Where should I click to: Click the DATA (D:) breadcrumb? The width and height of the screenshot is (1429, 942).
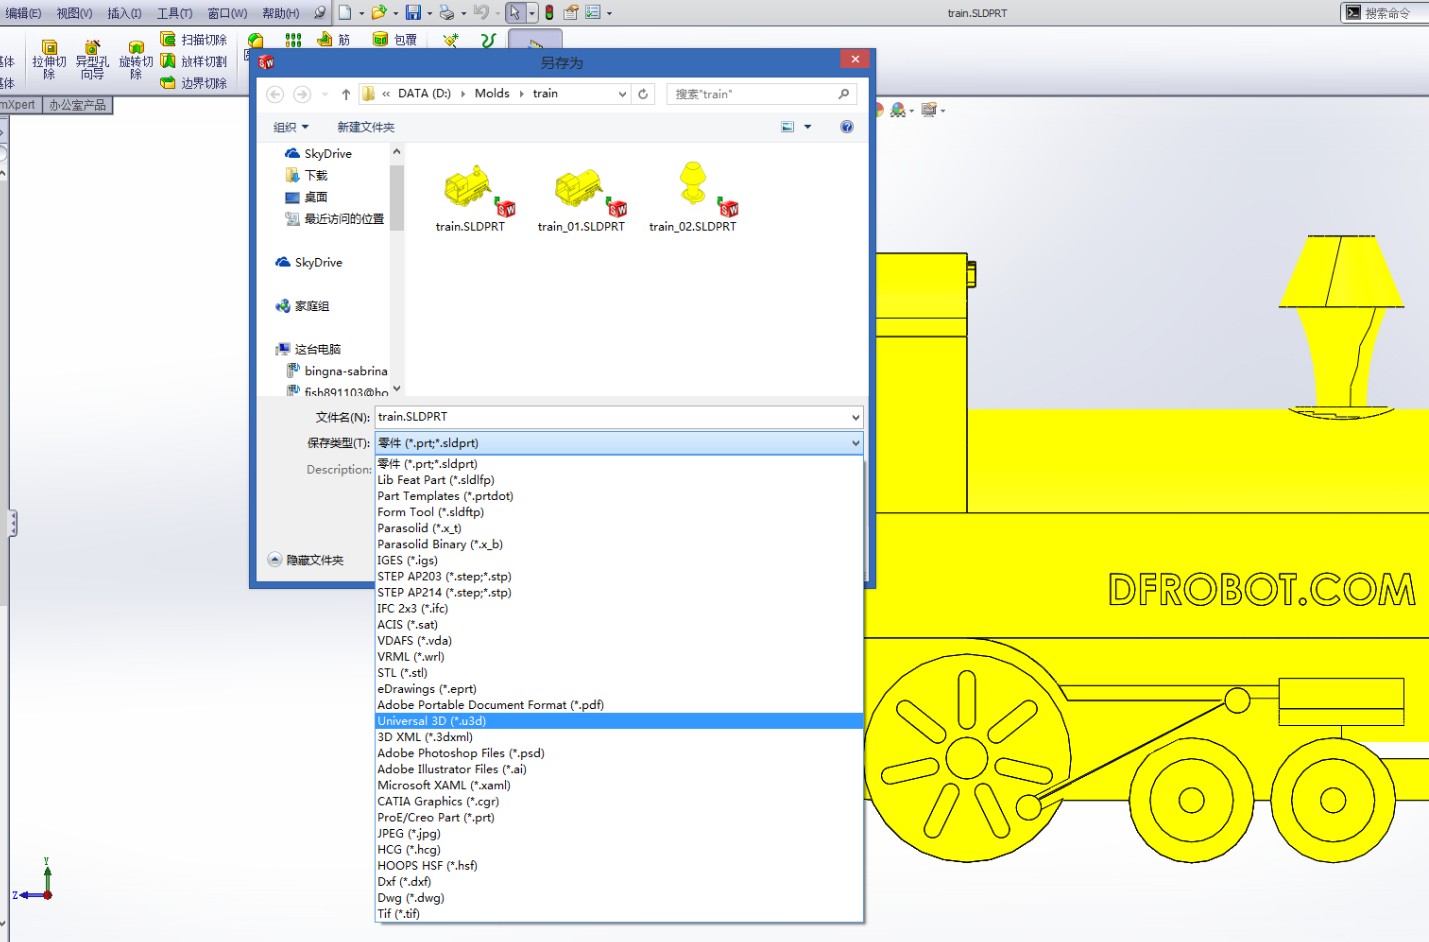click(424, 93)
